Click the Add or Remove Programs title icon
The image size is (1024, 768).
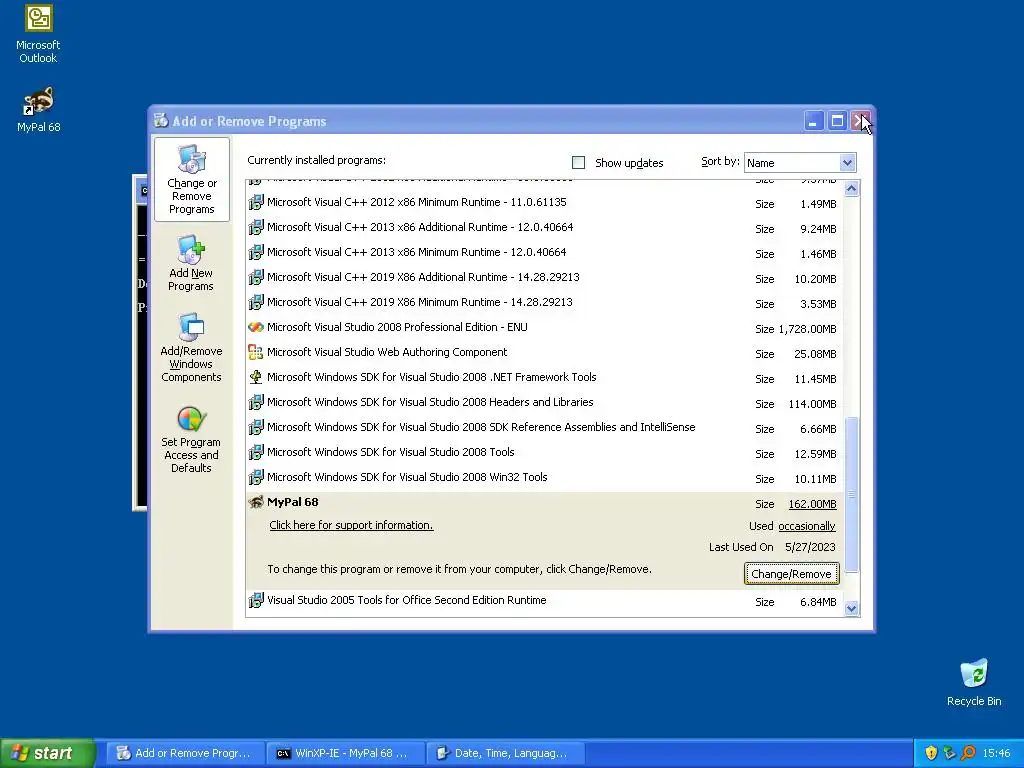pos(161,121)
